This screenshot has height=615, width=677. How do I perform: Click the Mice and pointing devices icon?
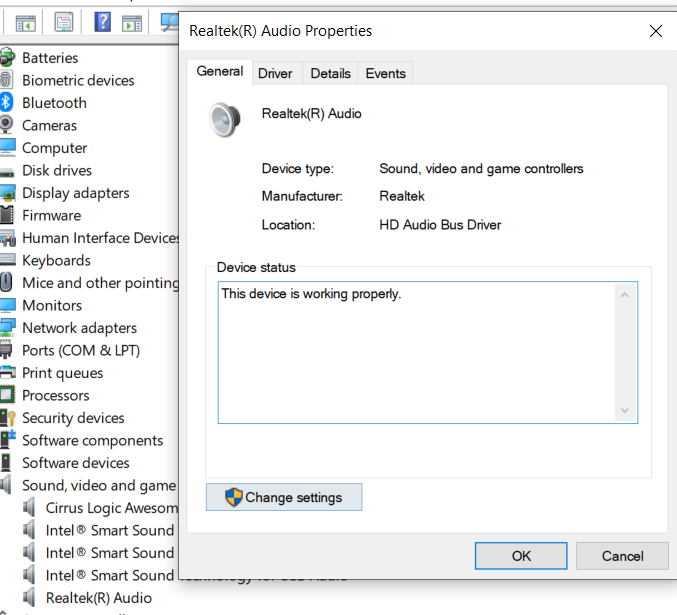pyautogui.click(x=6, y=282)
